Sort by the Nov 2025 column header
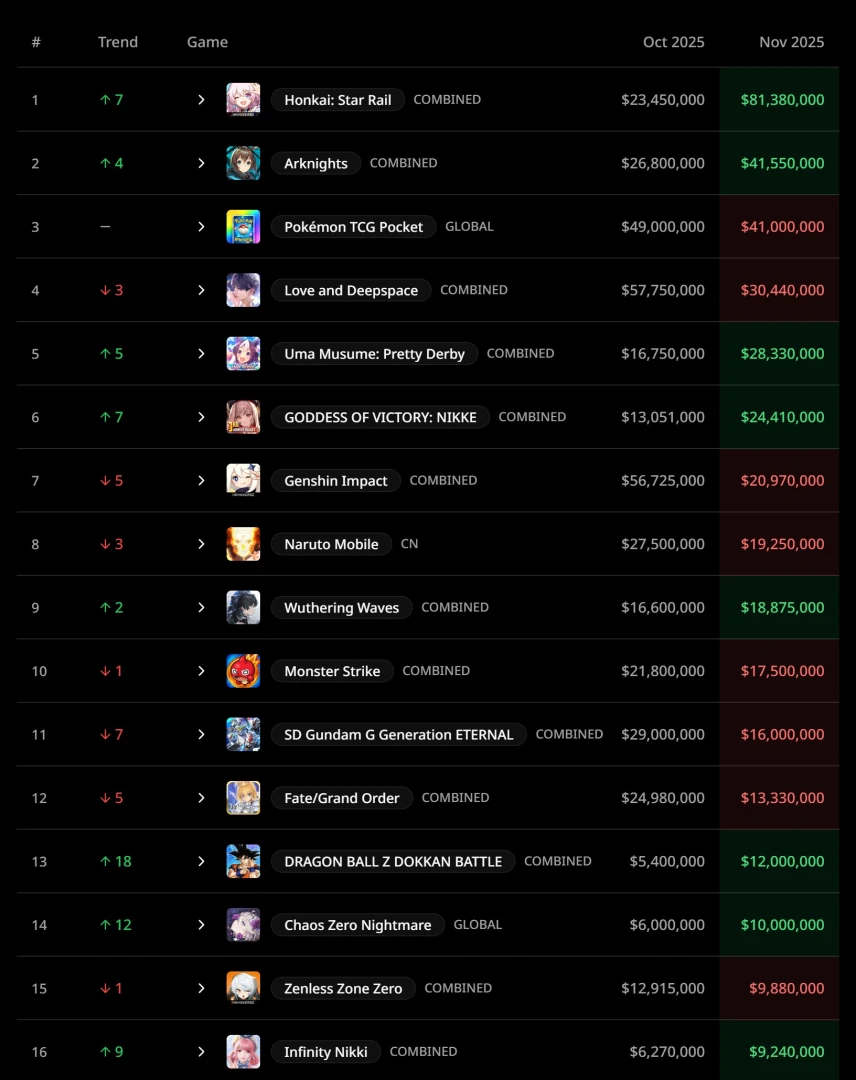Screen dimensions: 856x1080 [x=791, y=42]
